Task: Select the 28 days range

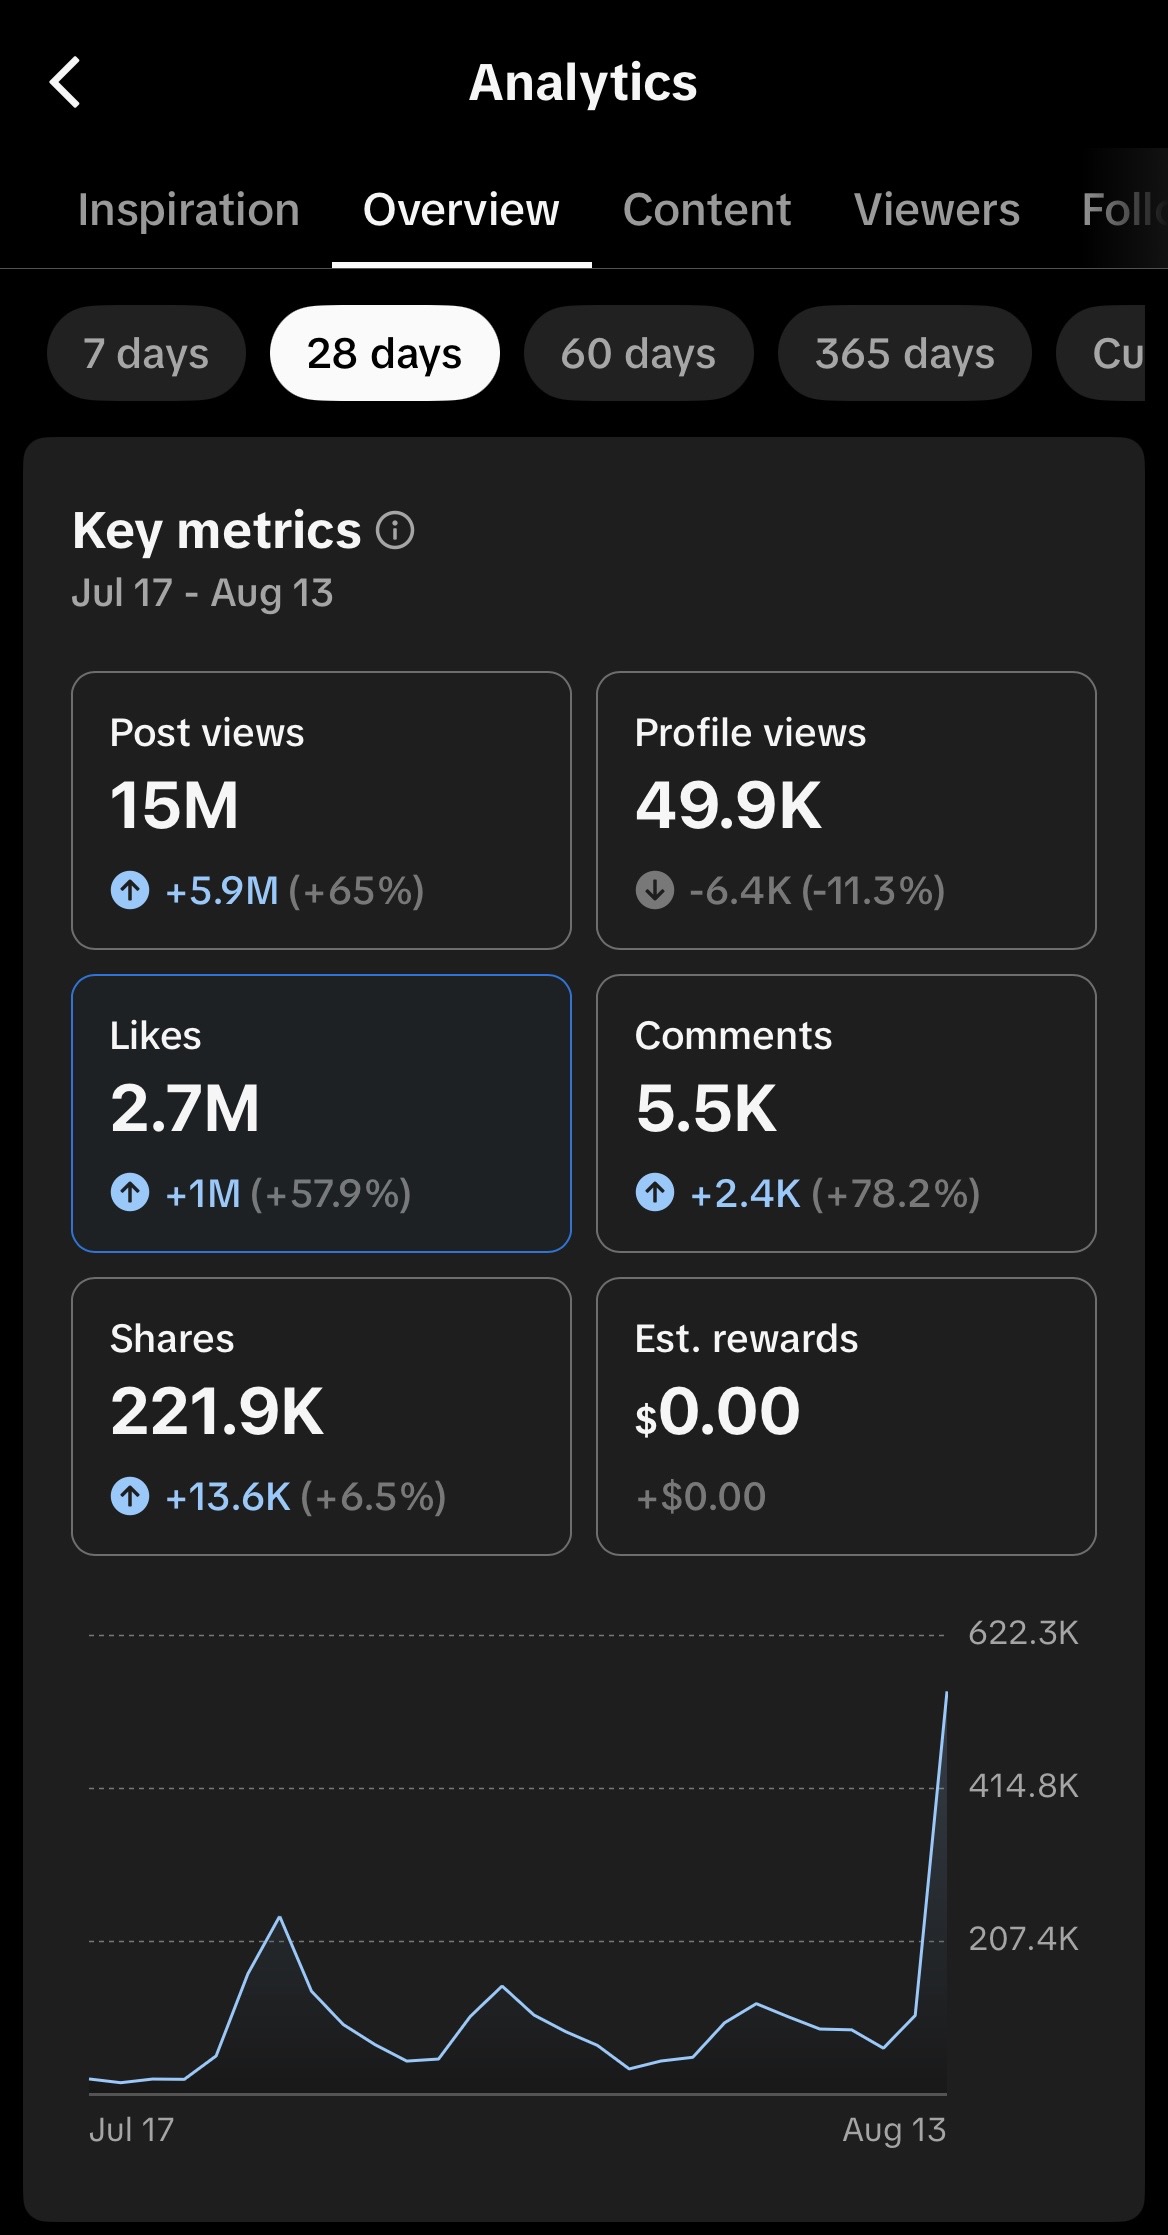Action: (384, 353)
